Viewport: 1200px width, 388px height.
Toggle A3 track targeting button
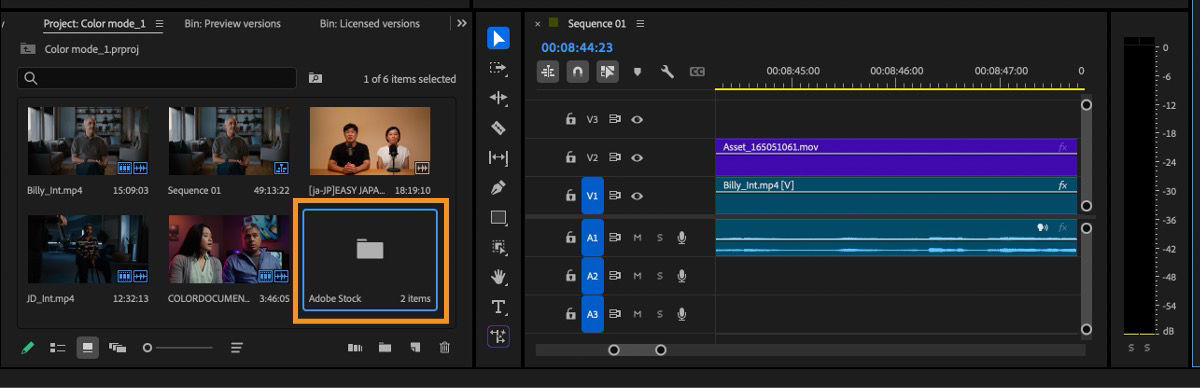(x=592, y=314)
